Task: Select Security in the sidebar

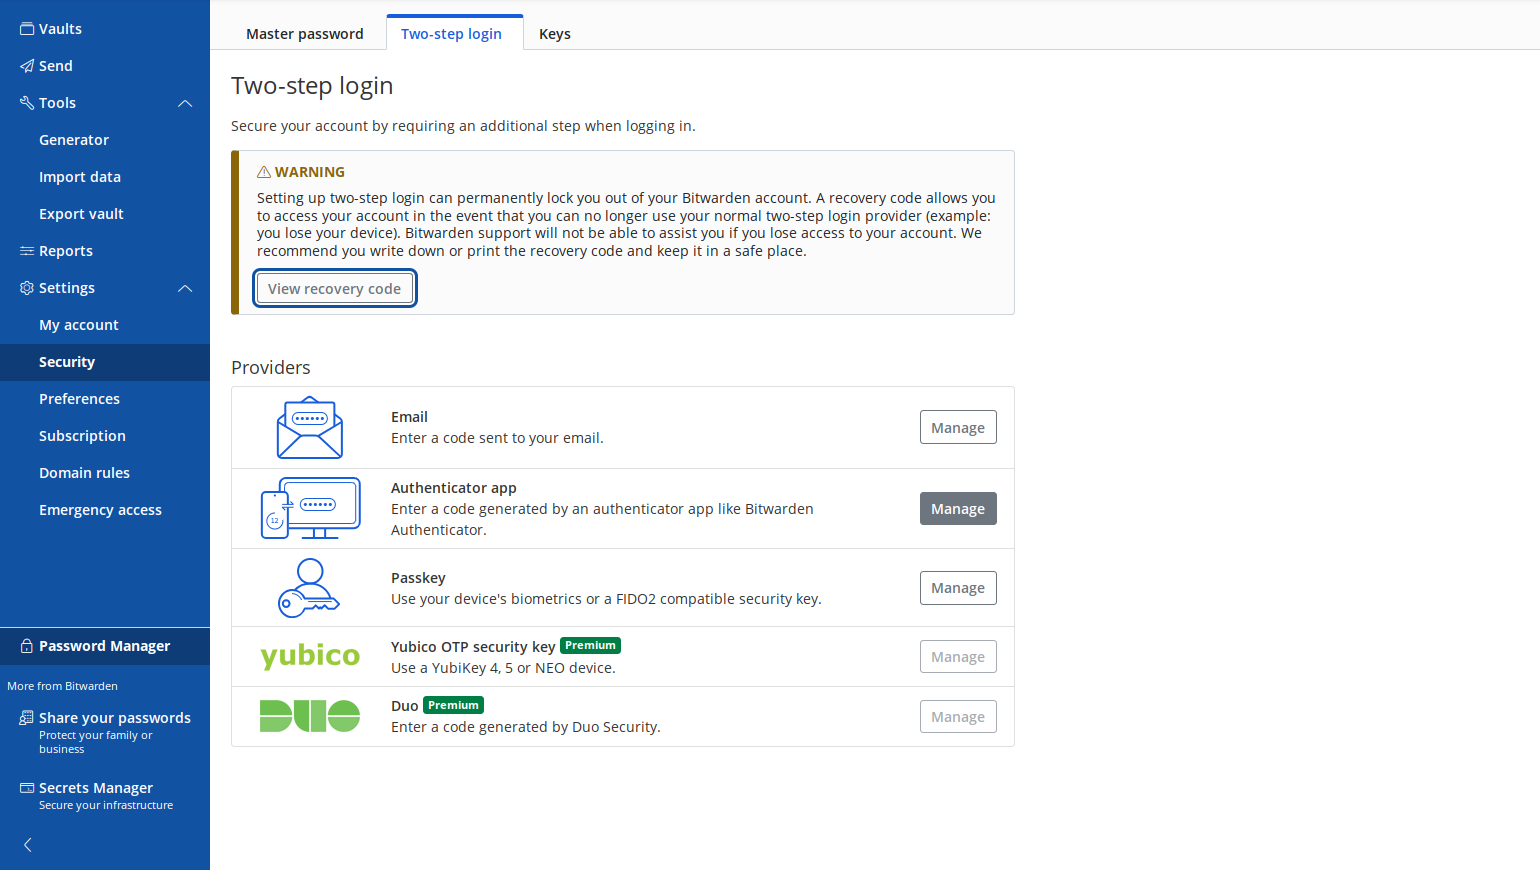Action: tap(105, 362)
